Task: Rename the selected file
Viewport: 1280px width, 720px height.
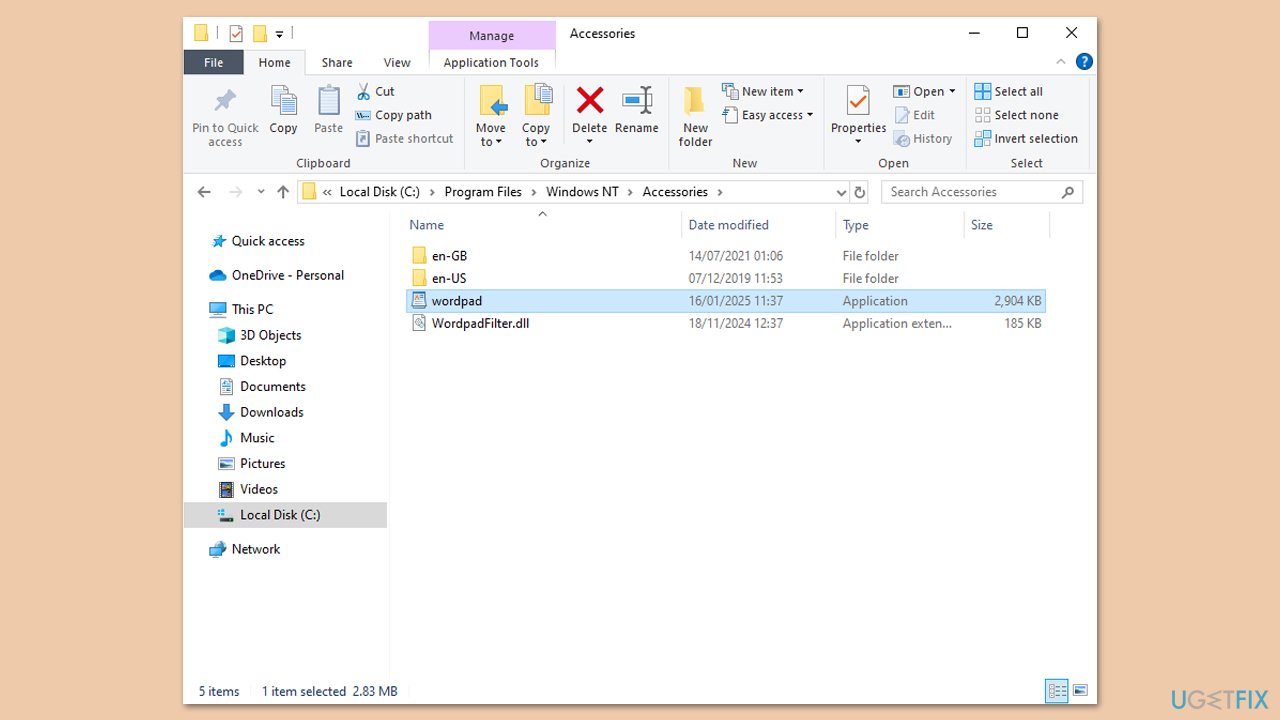Action: pos(637,110)
